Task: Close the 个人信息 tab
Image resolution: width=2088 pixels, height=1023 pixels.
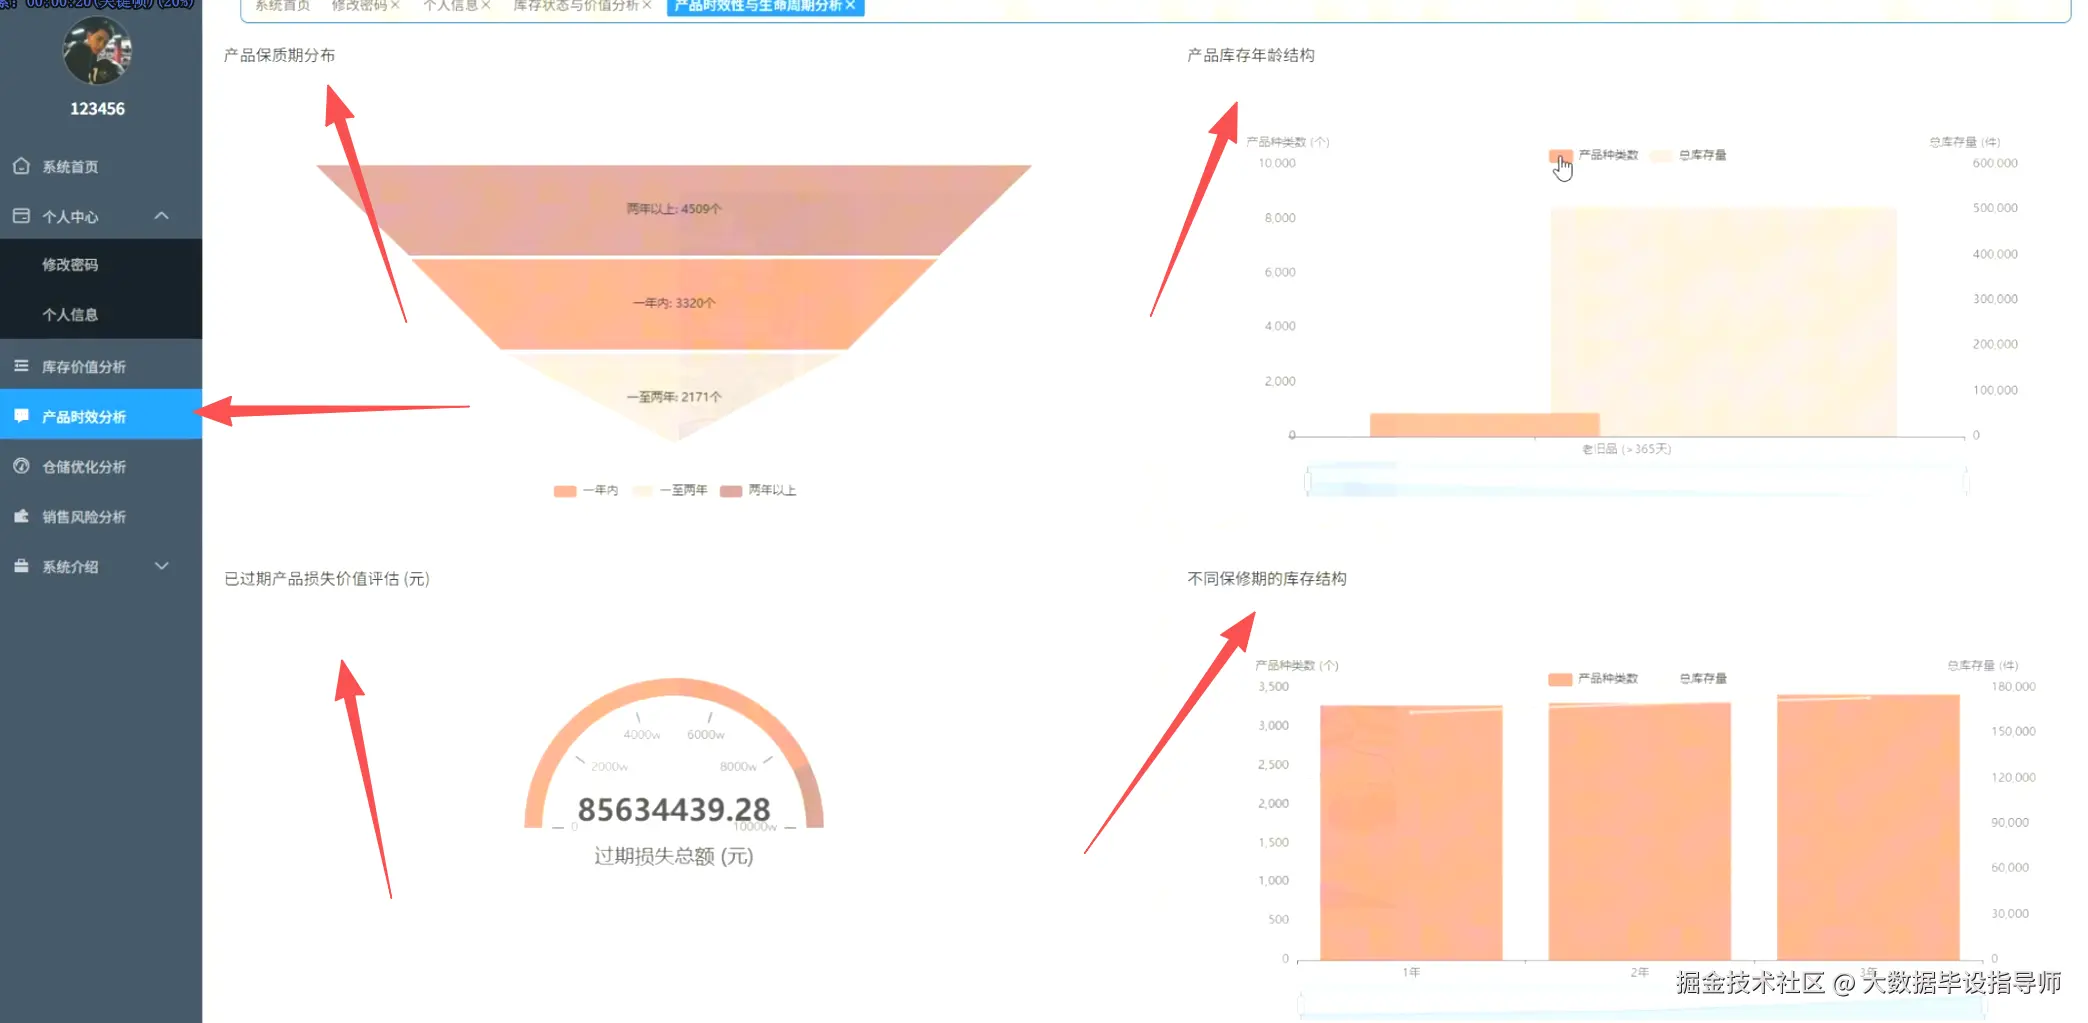Action: (x=486, y=6)
